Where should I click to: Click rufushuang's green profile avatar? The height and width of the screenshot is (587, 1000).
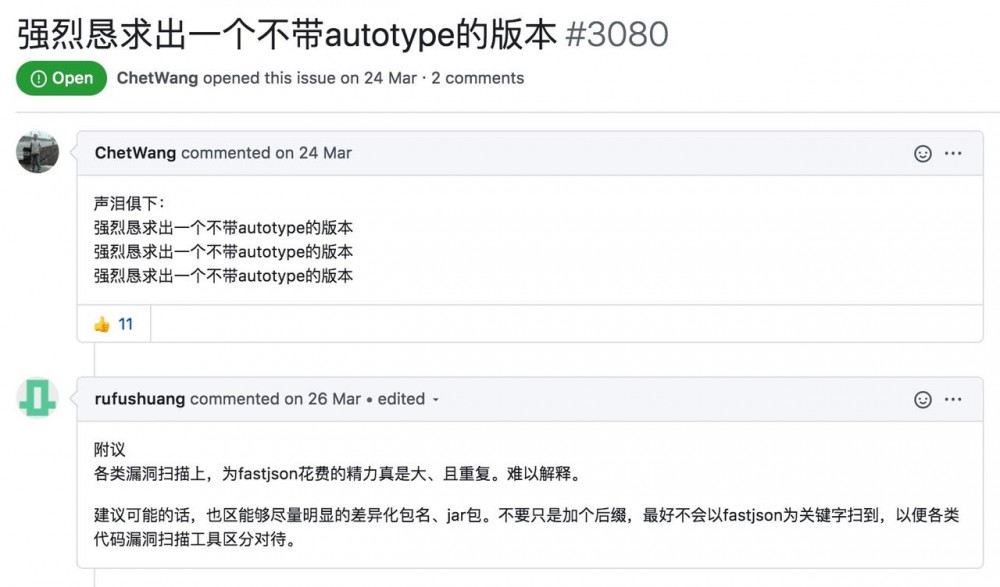[37, 398]
